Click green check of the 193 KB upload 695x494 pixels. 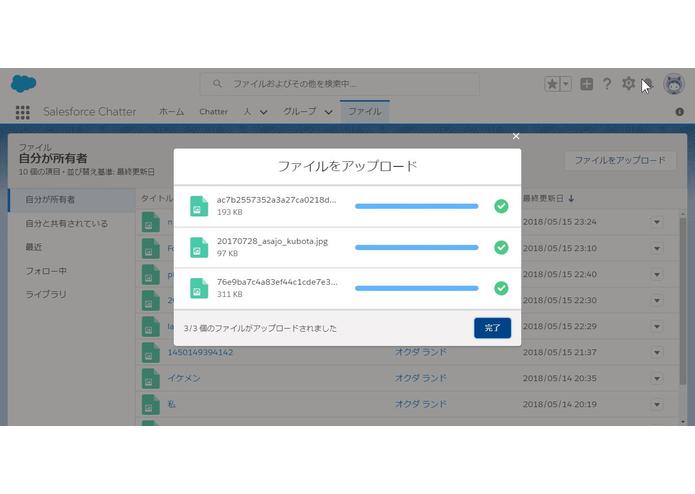point(501,206)
